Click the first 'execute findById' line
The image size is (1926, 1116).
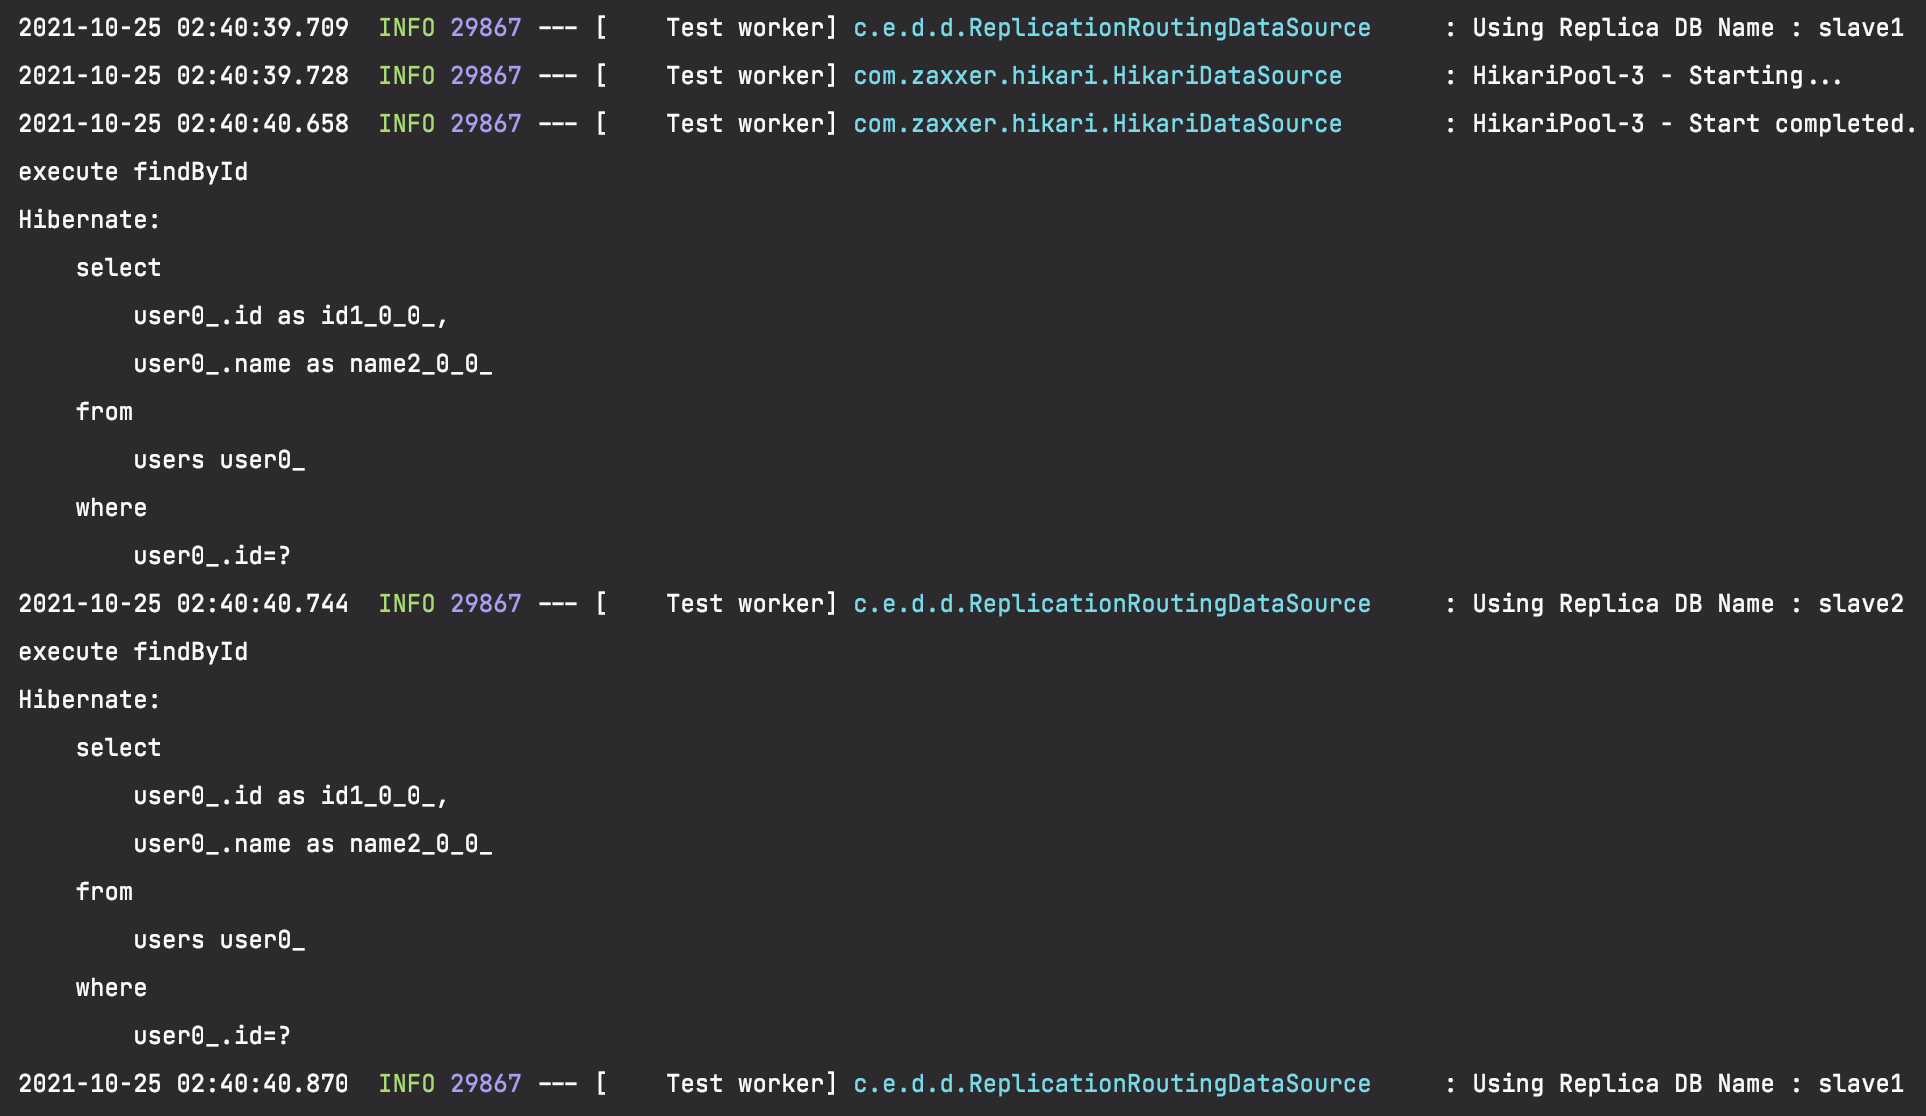click(x=133, y=172)
